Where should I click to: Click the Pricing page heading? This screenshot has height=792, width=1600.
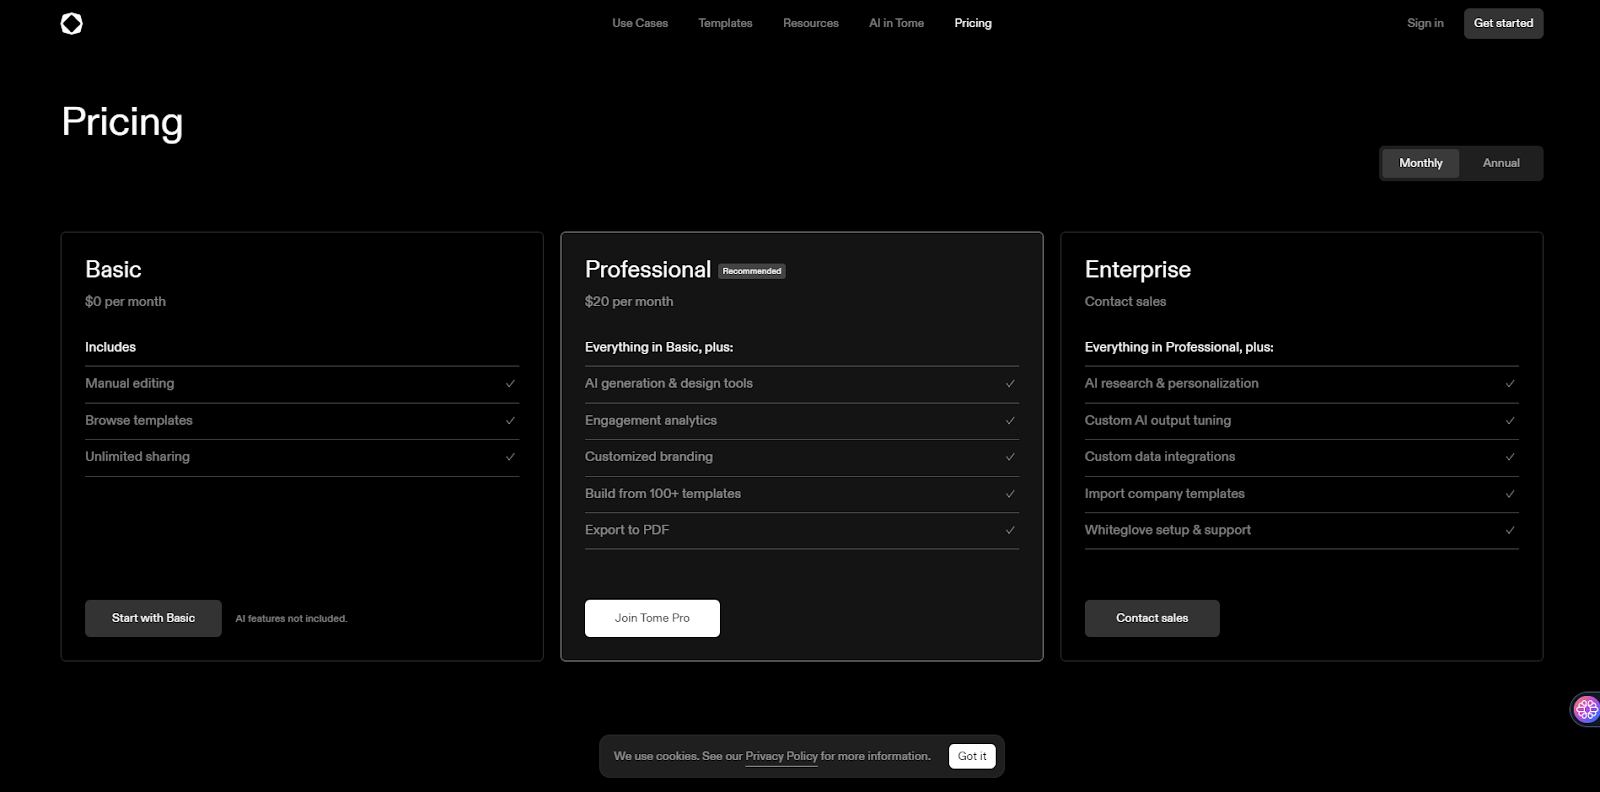tap(122, 123)
